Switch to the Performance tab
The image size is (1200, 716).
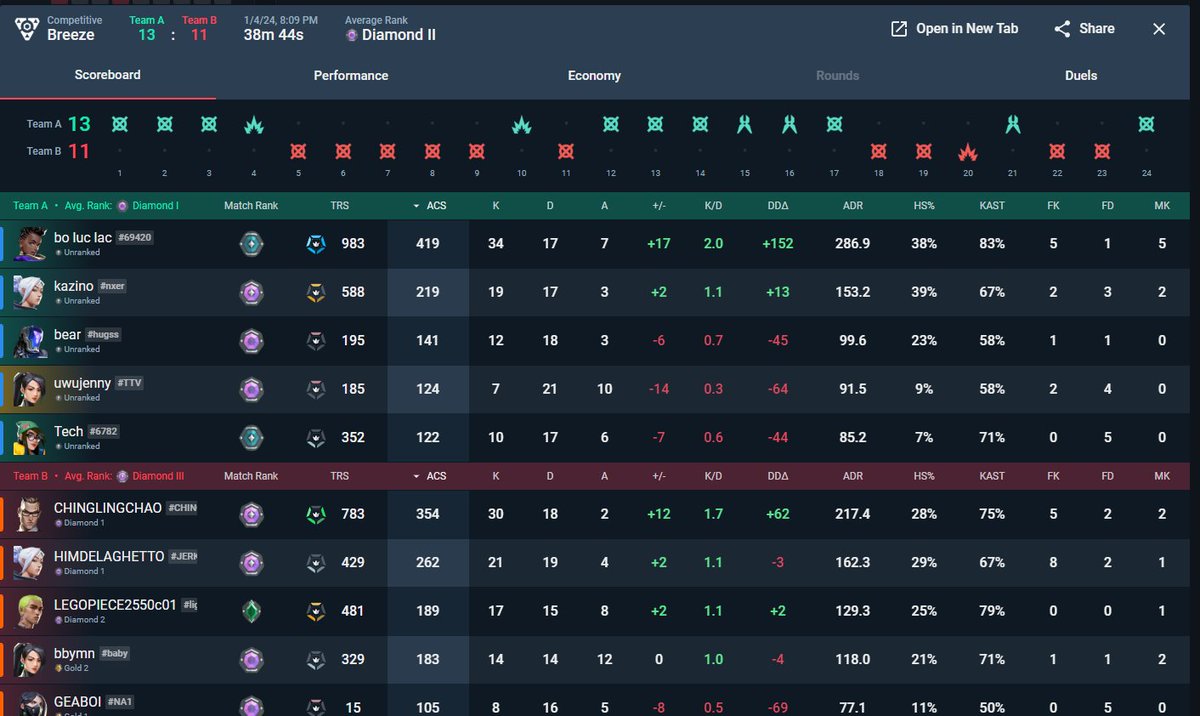[x=351, y=76]
